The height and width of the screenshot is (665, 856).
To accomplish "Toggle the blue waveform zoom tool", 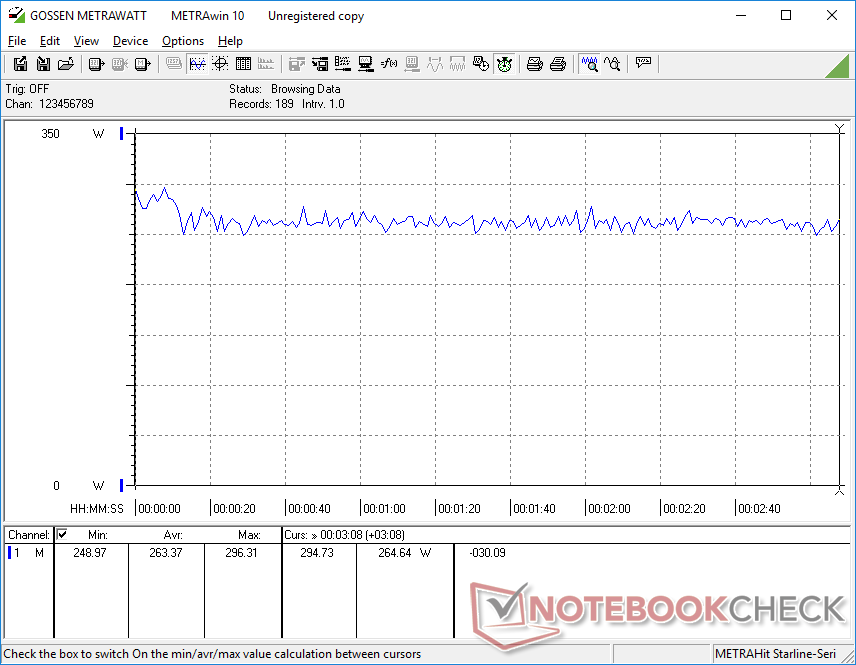I will click(x=590, y=64).
